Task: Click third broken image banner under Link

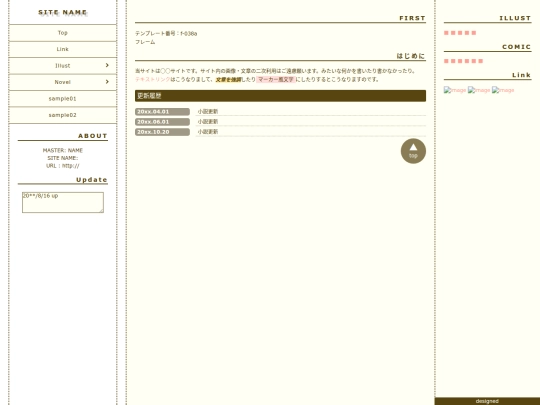Action: click(503, 90)
